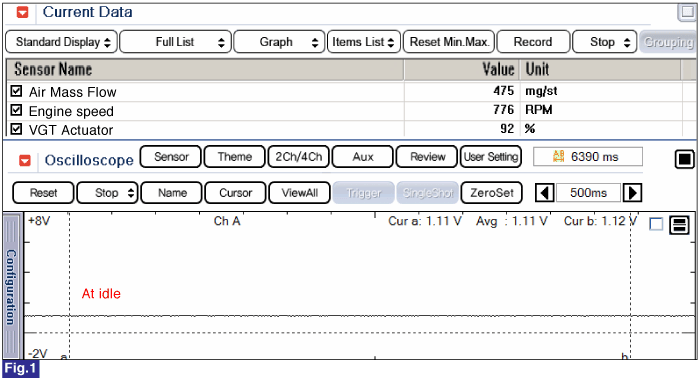Collapse the Oscilloscope panel red arrow
700x381 pixels.
[x=25, y=160]
